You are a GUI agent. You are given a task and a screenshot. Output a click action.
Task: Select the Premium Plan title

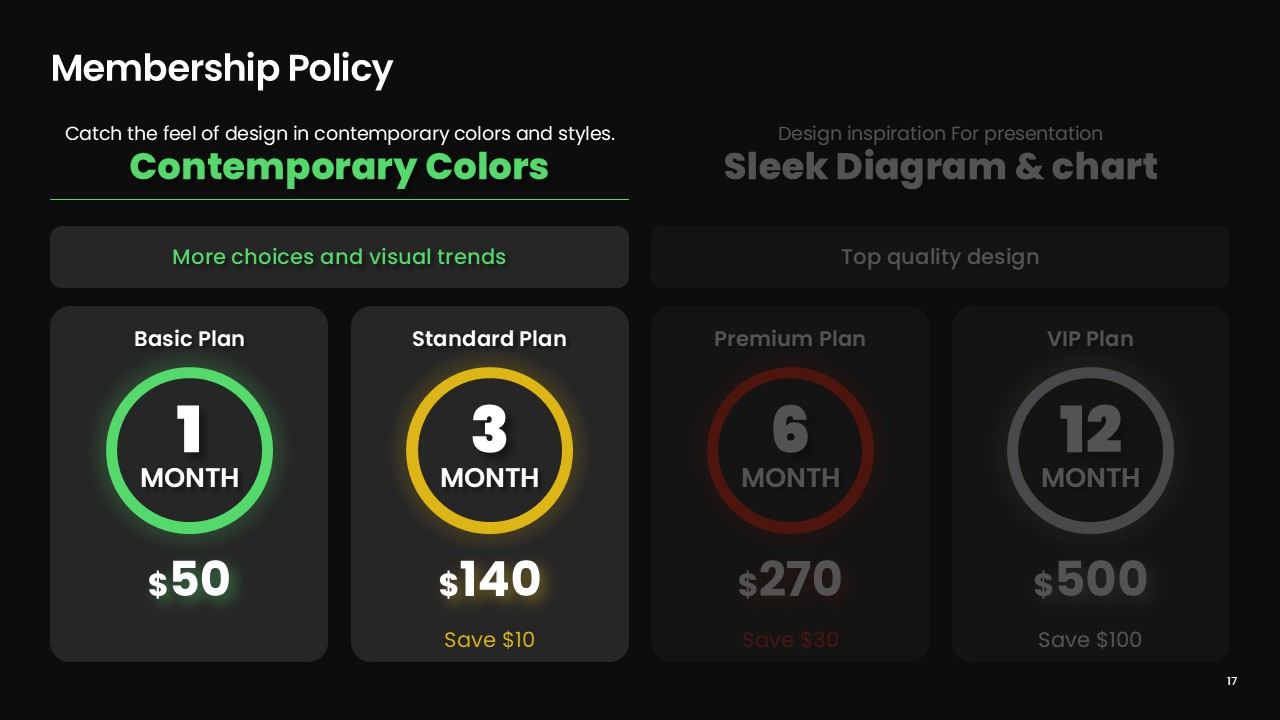coord(790,339)
